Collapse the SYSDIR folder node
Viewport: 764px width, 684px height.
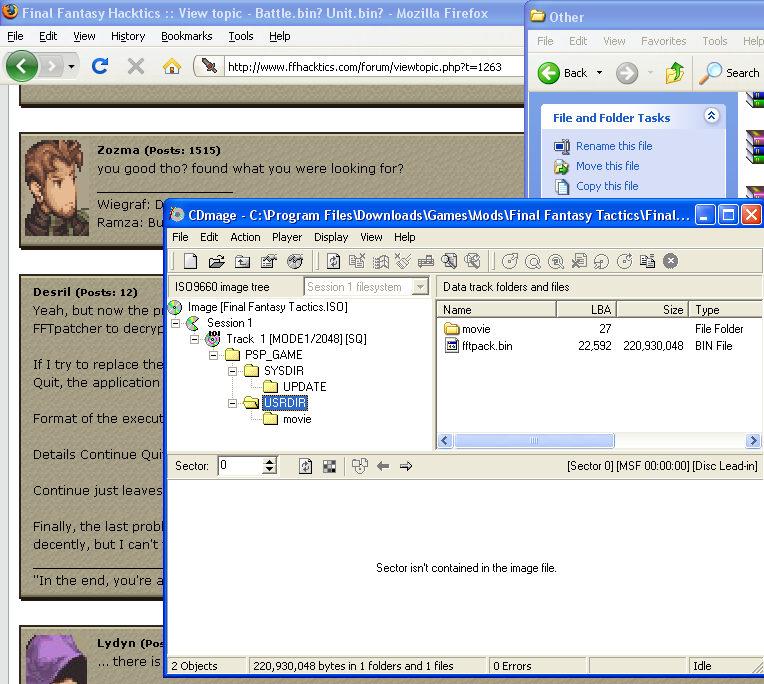(x=232, y=371)
